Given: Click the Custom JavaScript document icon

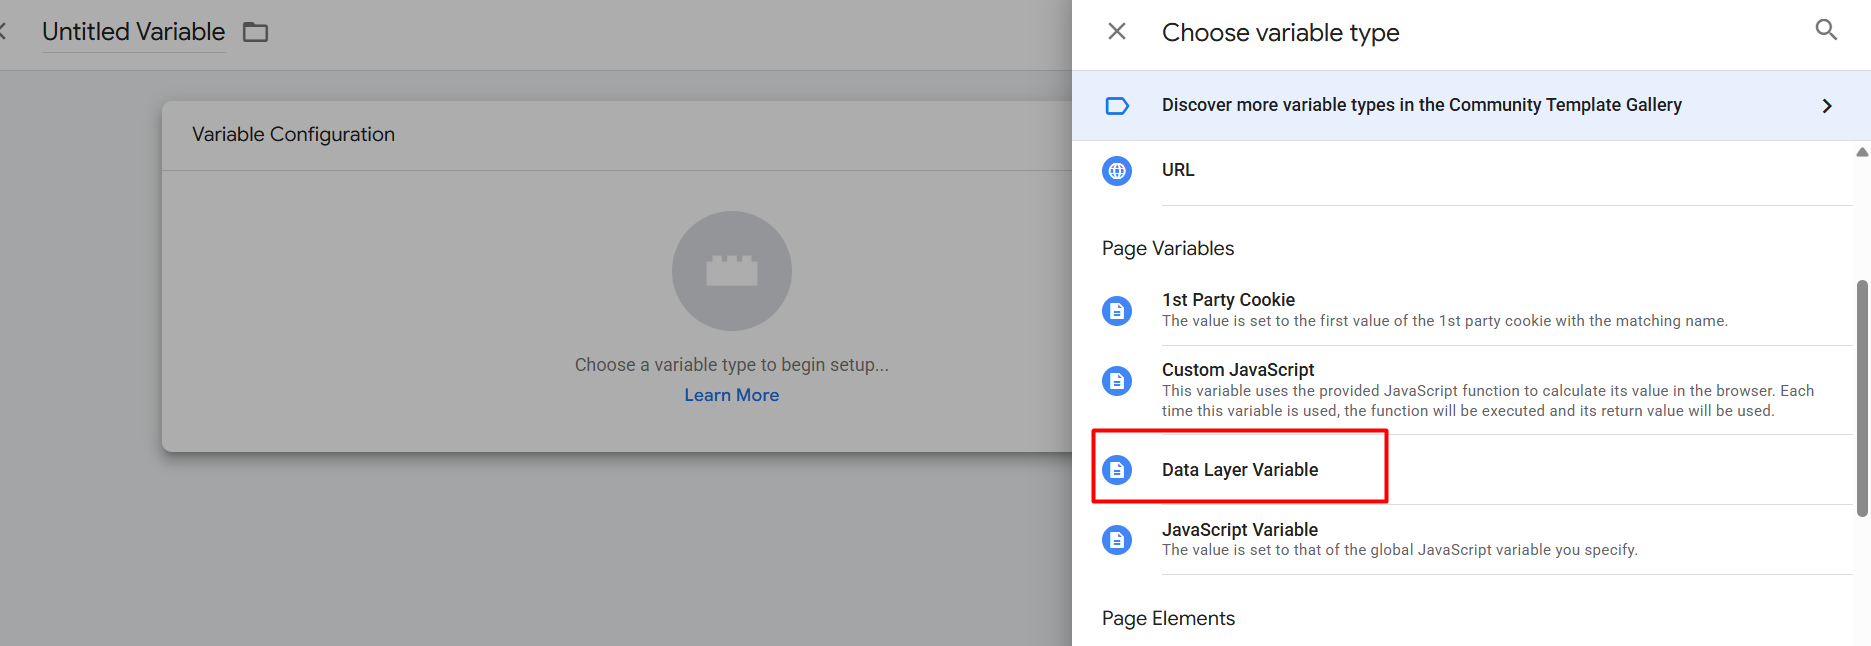Looking at the screenshot, I should (1117, 381).
